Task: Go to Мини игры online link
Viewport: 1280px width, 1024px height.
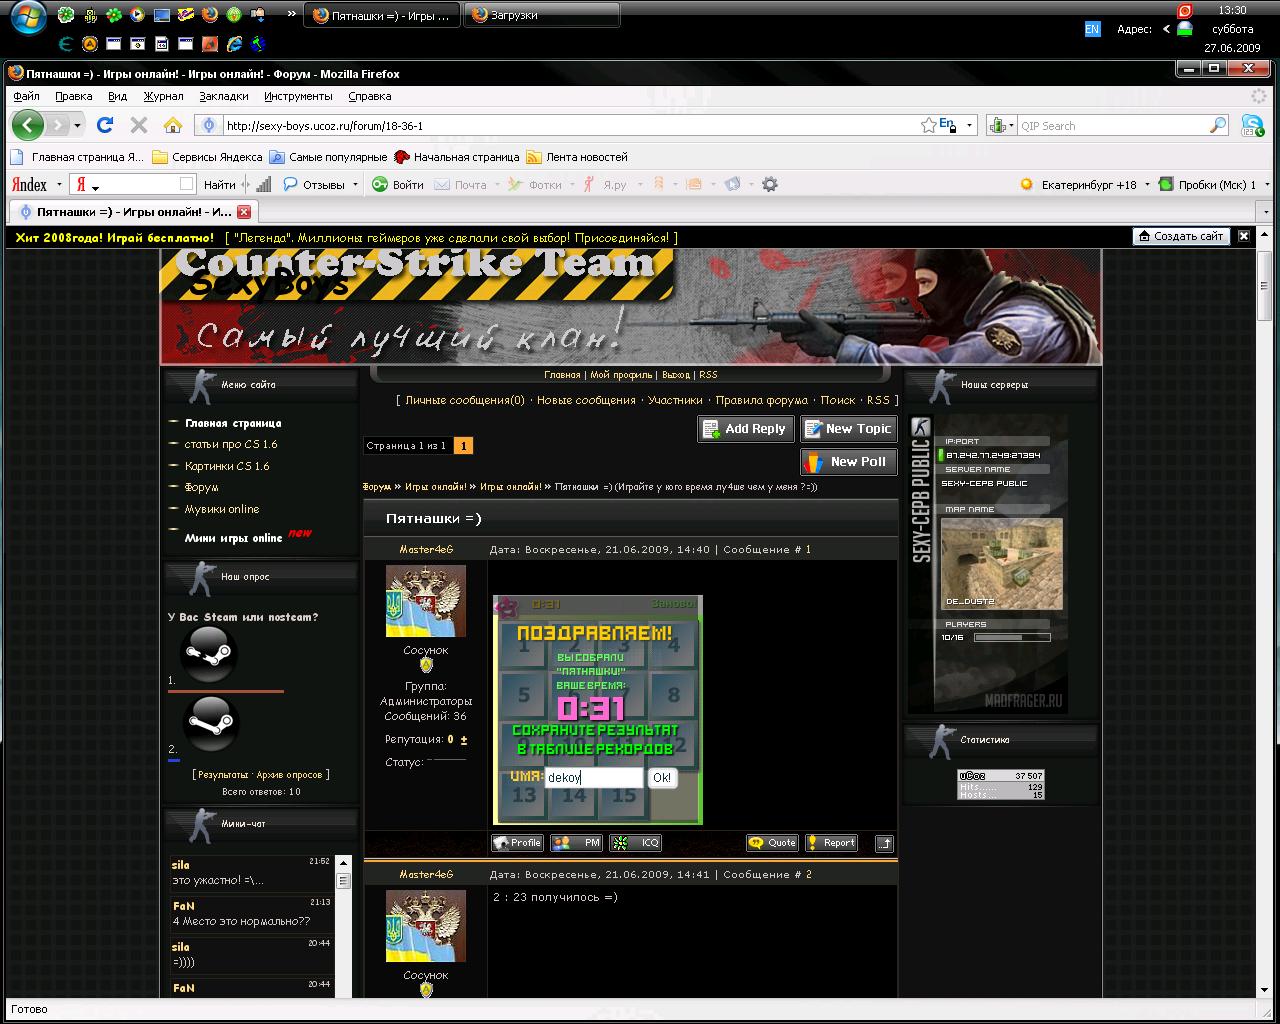Action: pos(233,538)
